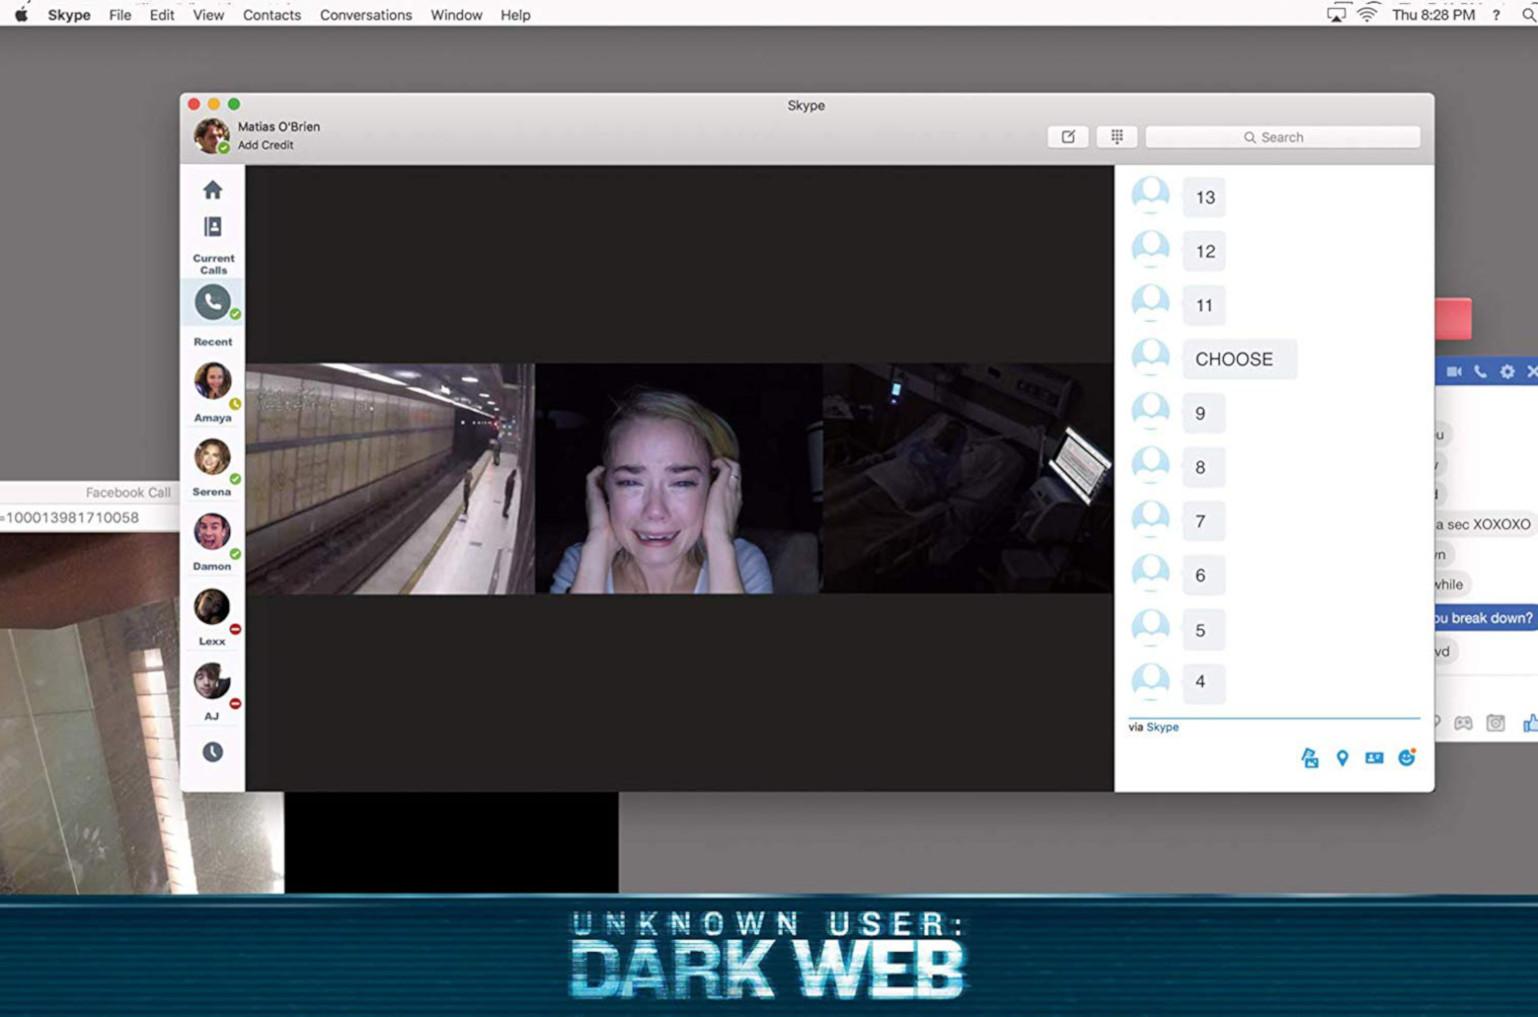1538x1017 pixels.
Task: Click the chat message 13
Action: click(x=1205, y=197)
